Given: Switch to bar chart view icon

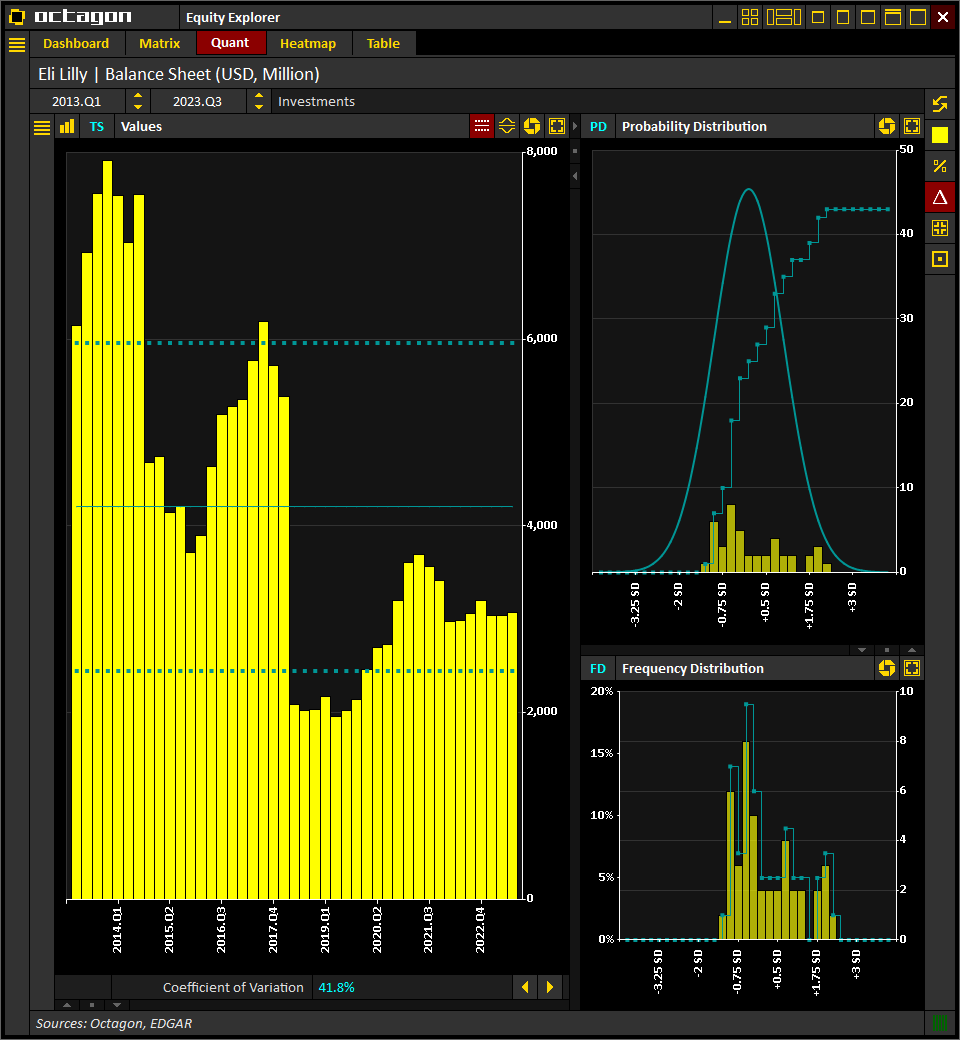Looking at the screenshot, I should (67, 127).
